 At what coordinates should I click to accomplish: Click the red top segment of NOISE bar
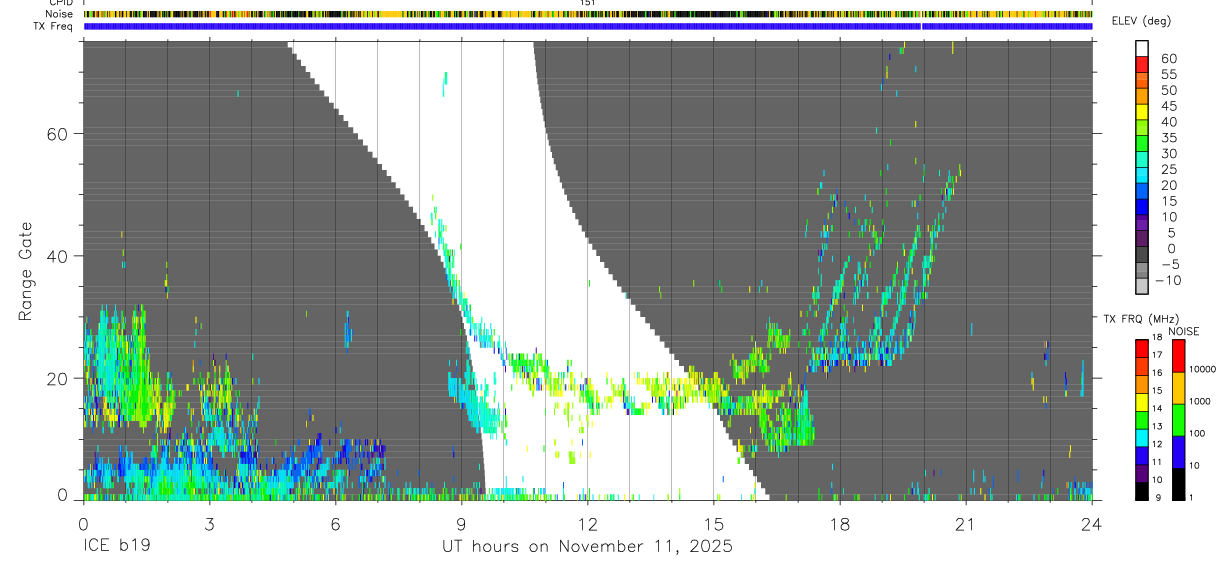[1178, 356]
